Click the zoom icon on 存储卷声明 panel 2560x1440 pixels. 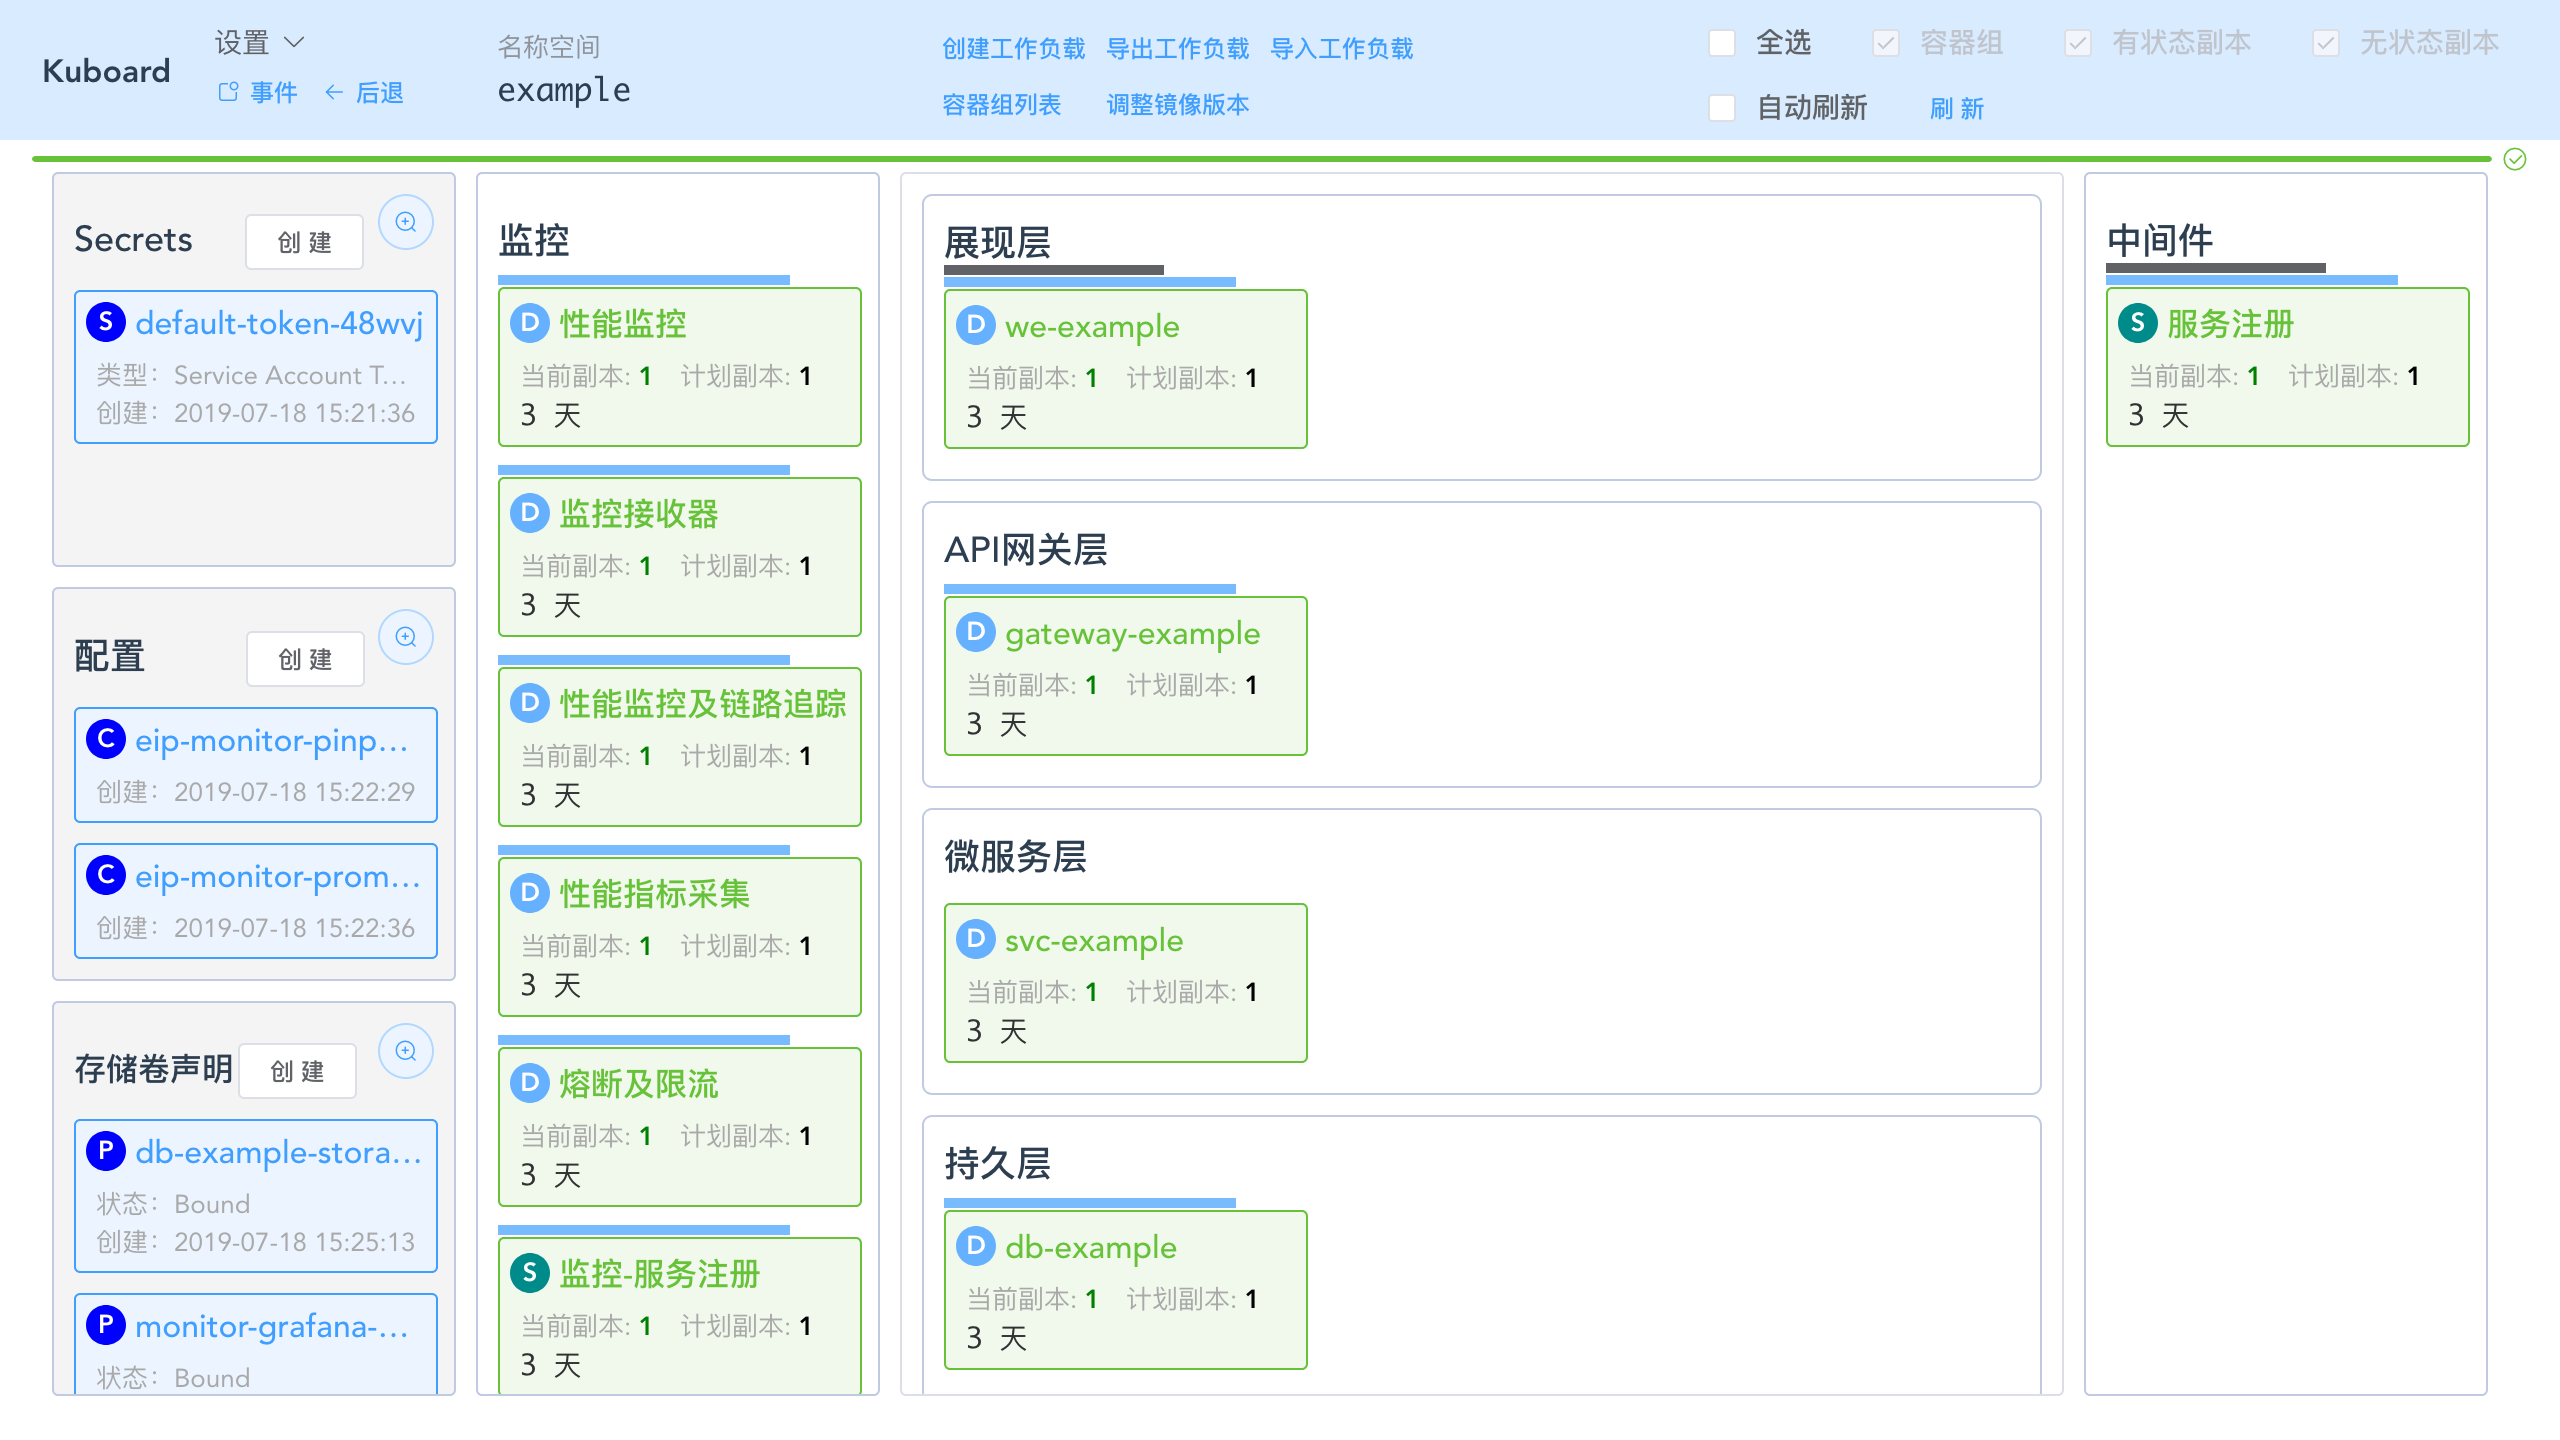click(x=406, y=1051)
